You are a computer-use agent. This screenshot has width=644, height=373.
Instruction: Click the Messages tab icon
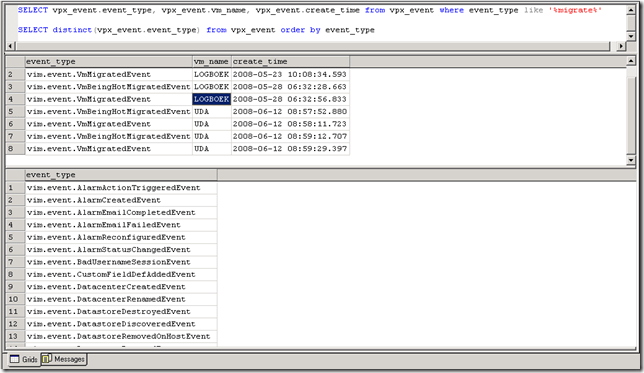(x=47, y=359)
